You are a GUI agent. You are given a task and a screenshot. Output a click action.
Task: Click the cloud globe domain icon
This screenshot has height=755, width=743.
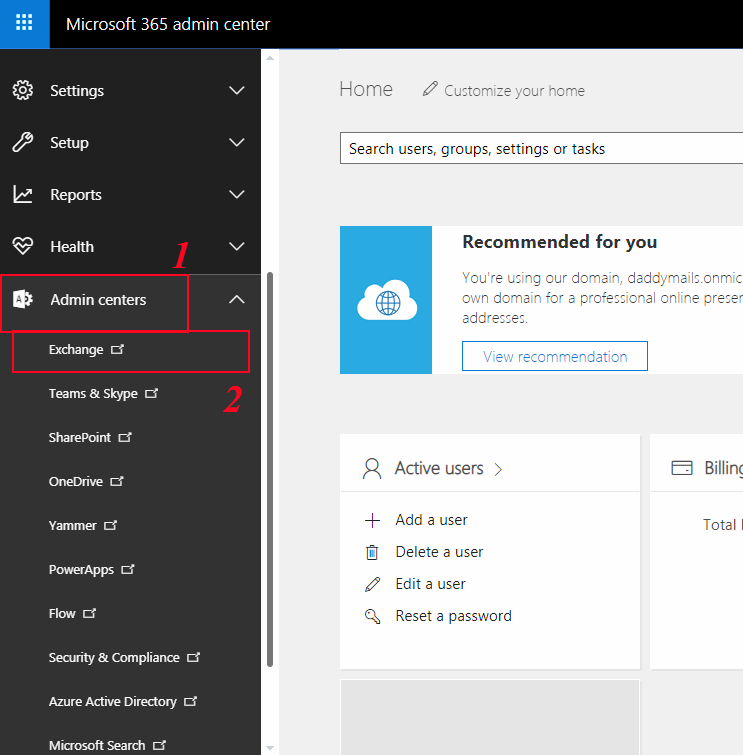(x=387, y=300)
